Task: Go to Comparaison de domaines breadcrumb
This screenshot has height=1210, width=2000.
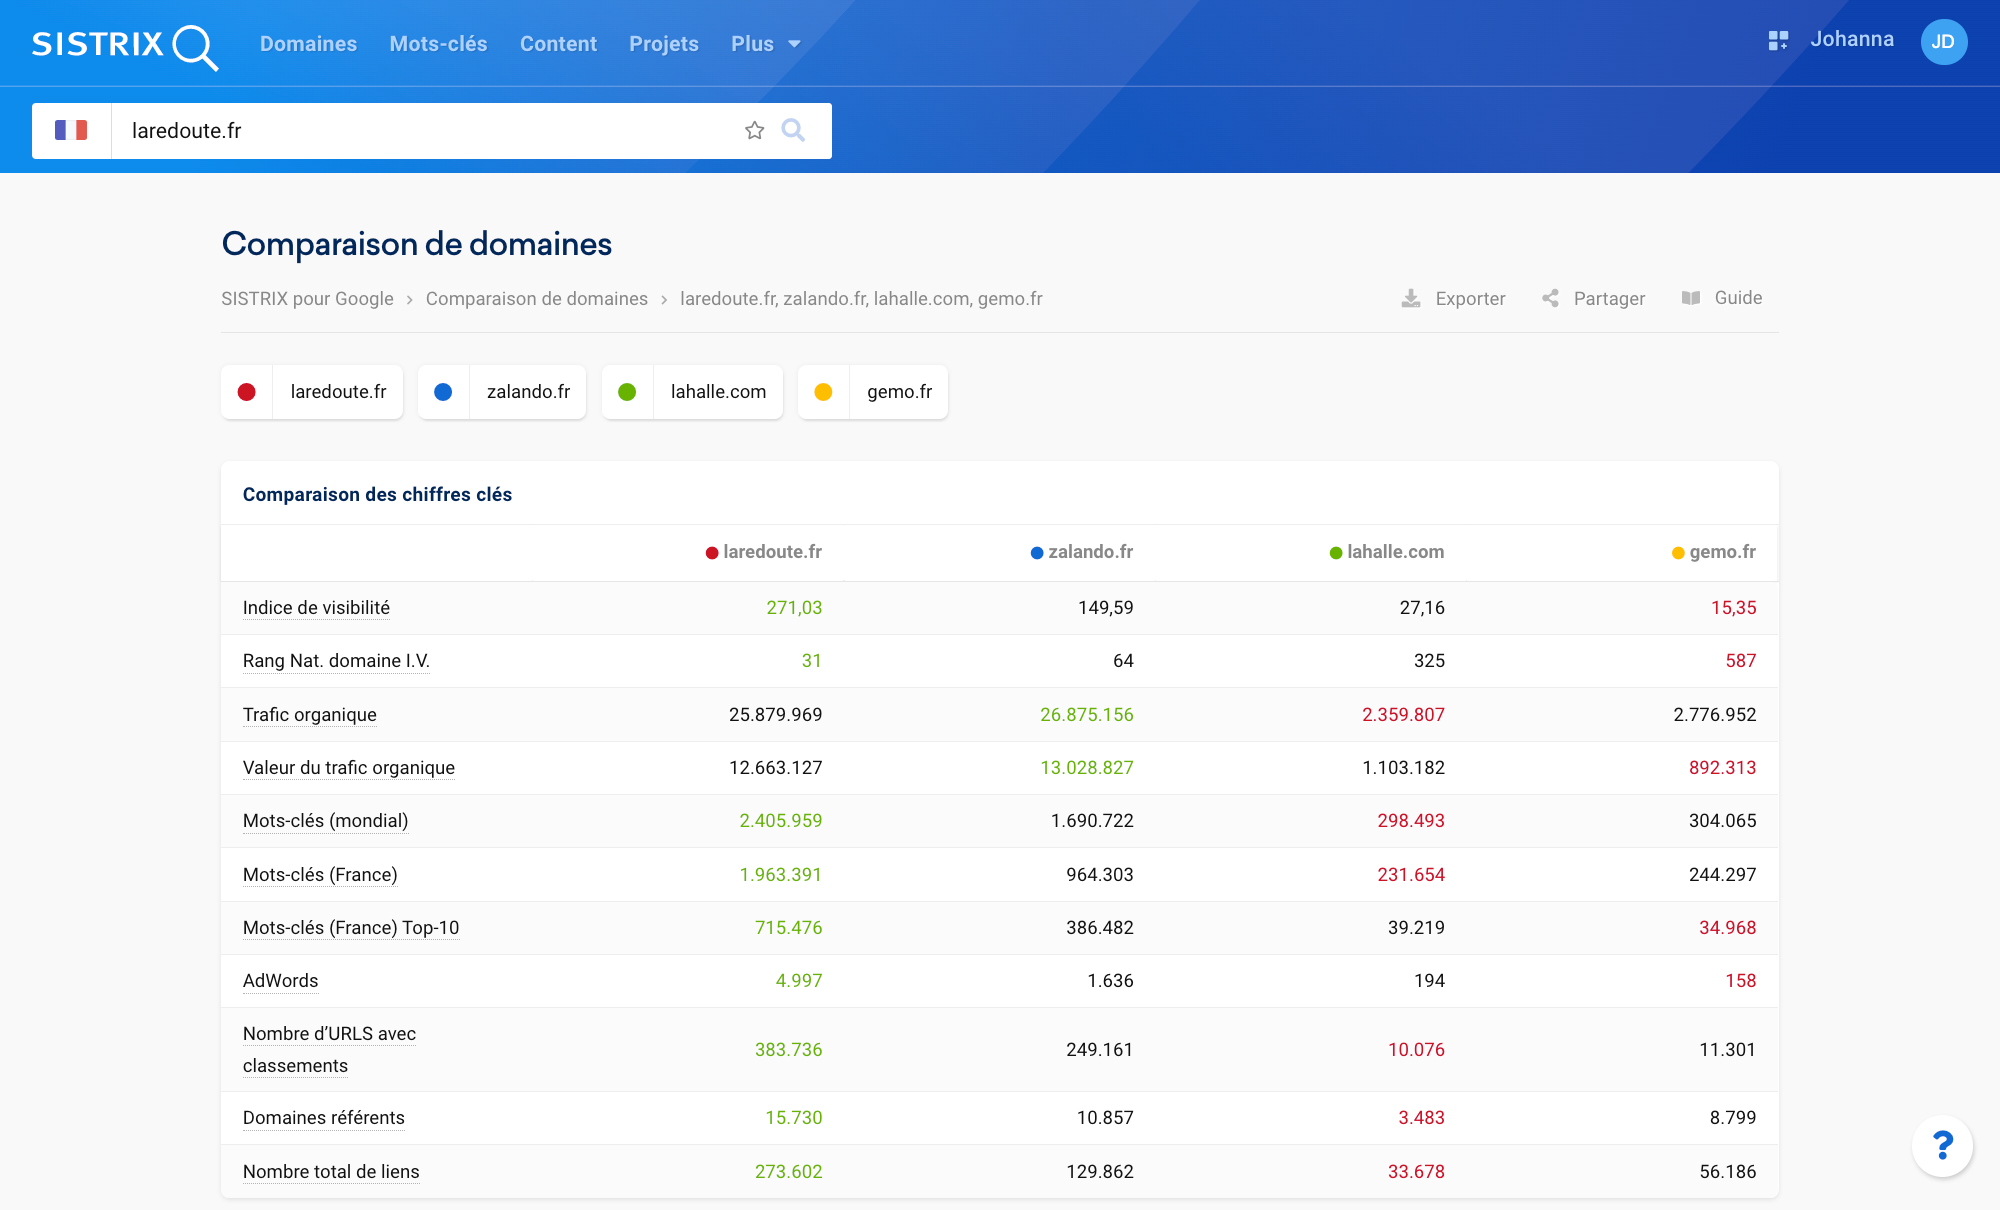Action: (537, 299)
